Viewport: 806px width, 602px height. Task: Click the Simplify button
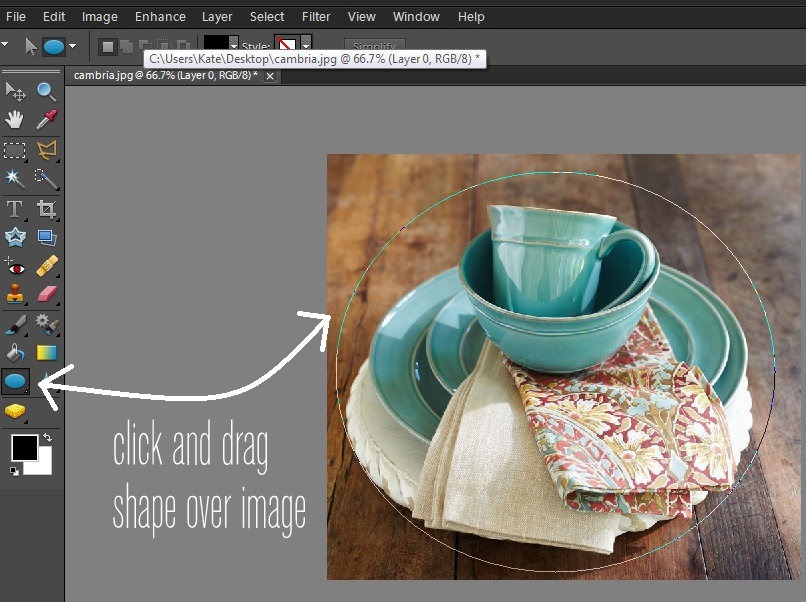tap(374, 45)
